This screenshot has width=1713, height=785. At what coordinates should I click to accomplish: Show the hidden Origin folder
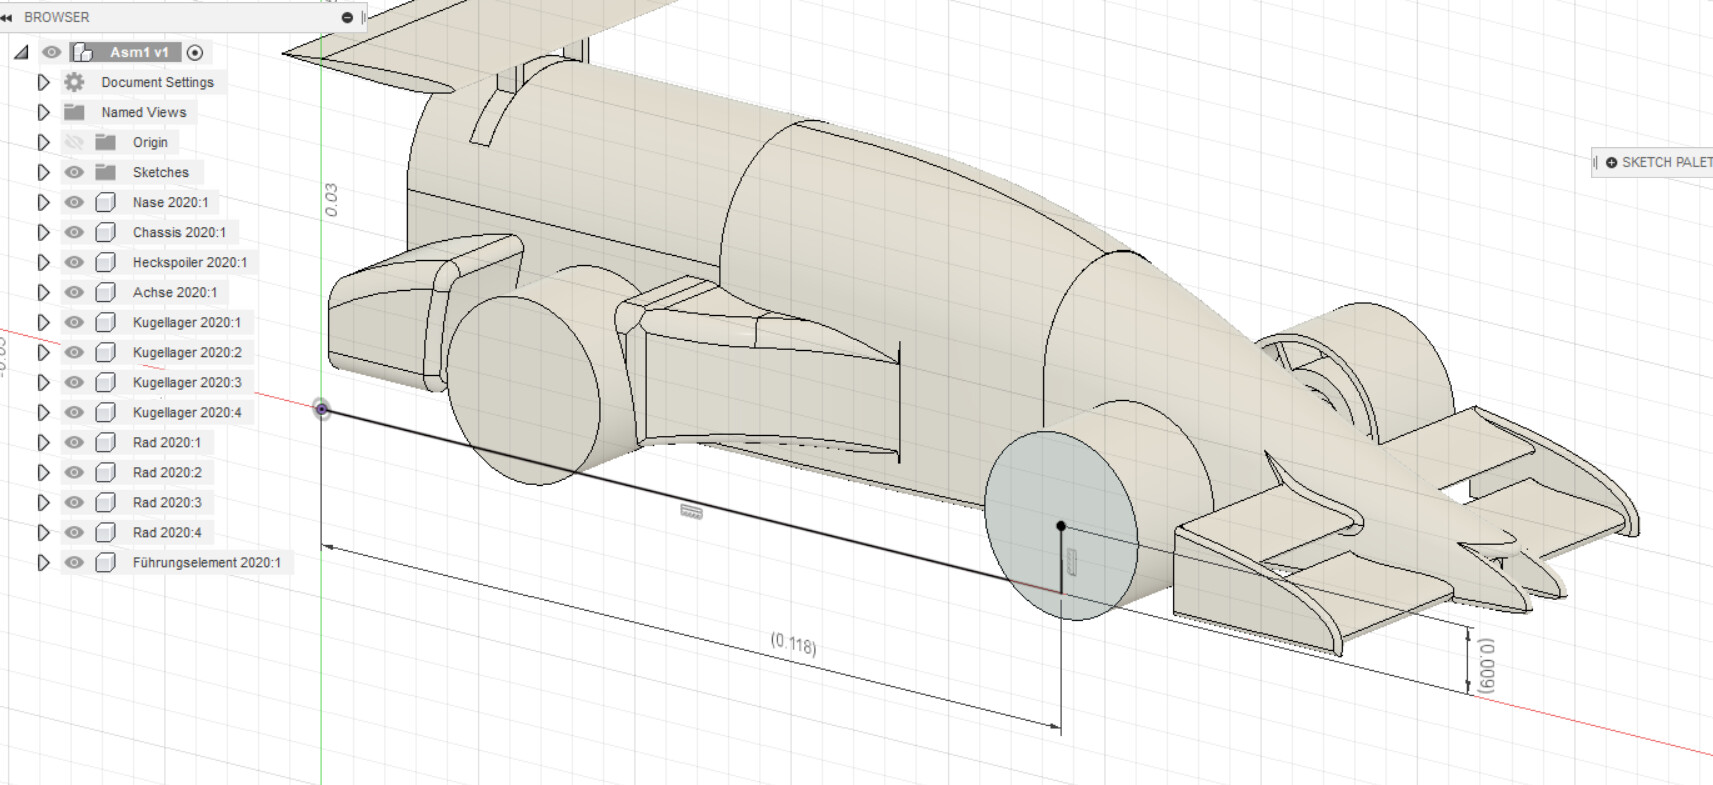point(74,142)
